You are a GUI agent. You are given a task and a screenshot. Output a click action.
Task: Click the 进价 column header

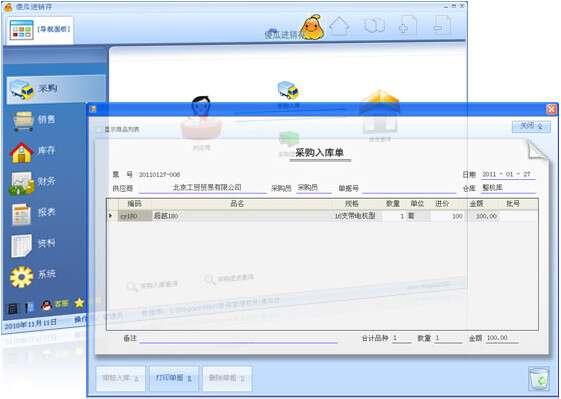442,204
